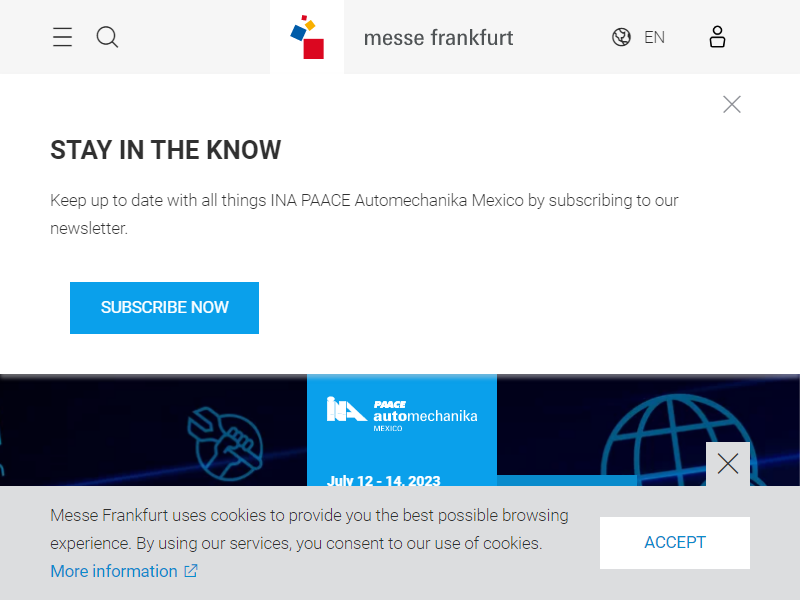Click the wrench-in-hand graphic in the banner
Viewport: 800px width, 600px height.
[225, 444]
